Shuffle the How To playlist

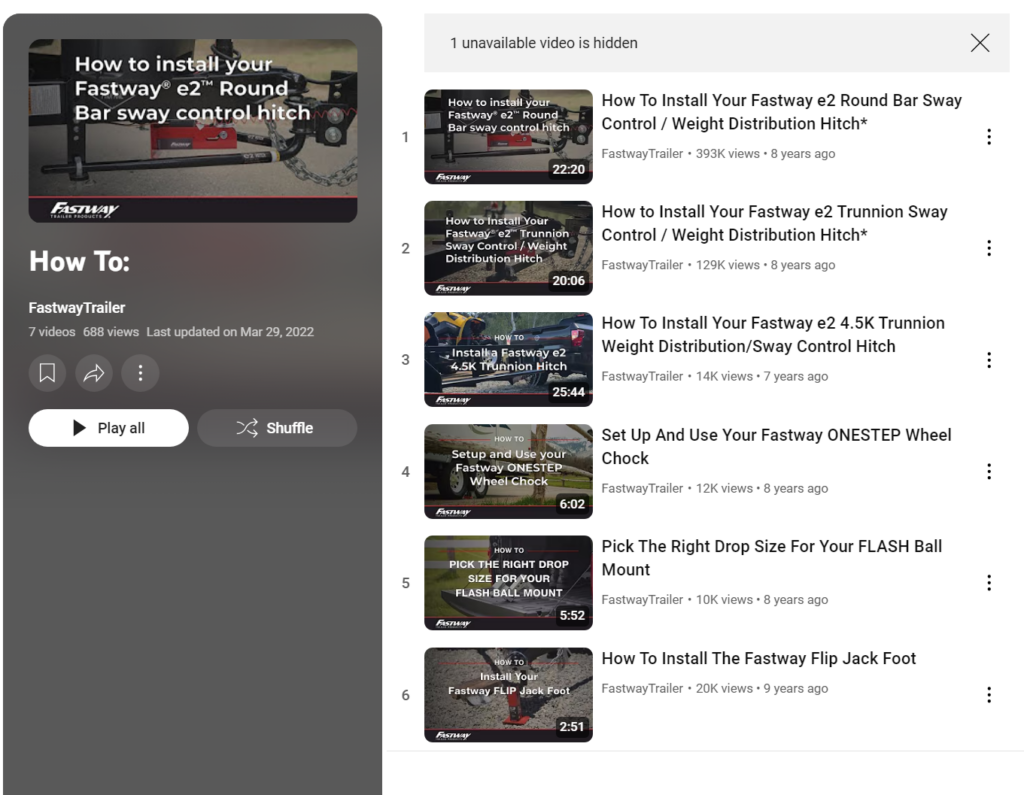tap(276, 428)
